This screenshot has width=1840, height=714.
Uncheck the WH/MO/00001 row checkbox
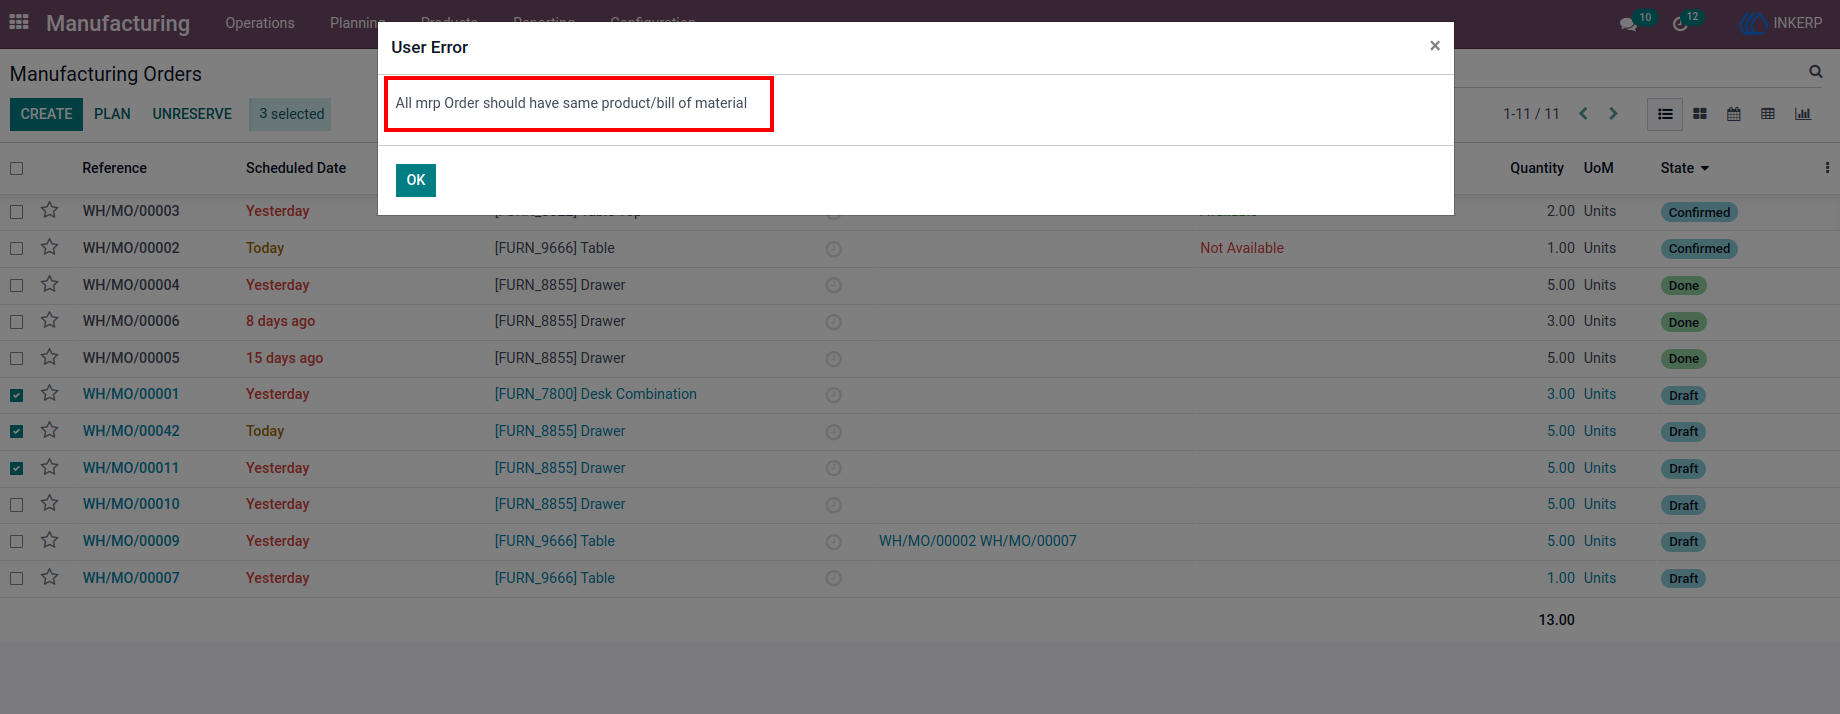[x=17, y=395]
